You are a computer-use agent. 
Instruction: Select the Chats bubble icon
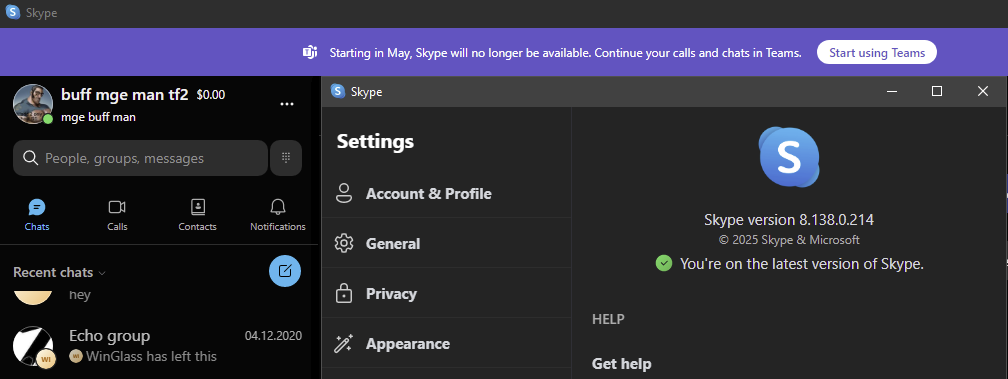(37, 207)
